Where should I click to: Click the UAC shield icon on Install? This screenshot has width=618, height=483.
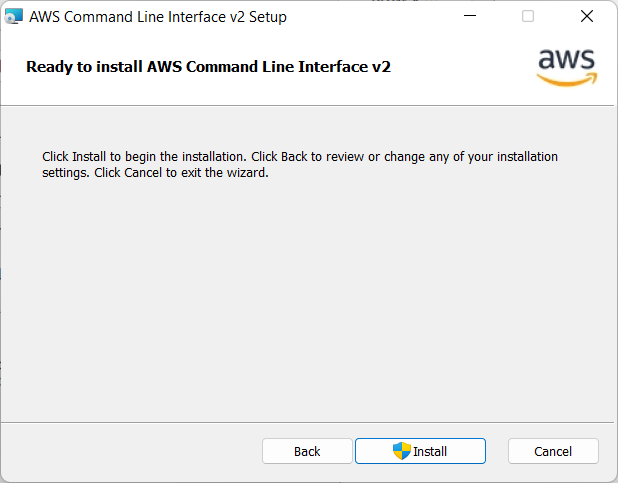402,451
